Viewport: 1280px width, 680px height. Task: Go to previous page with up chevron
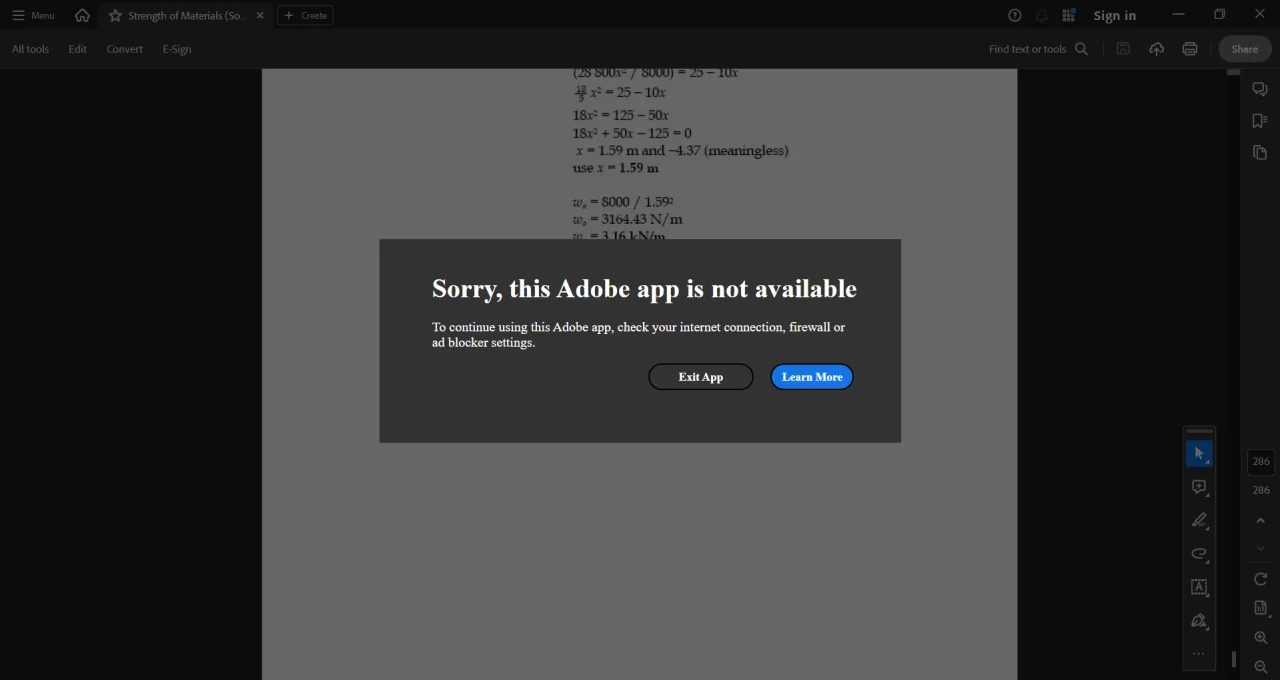tap(1261, 520)
